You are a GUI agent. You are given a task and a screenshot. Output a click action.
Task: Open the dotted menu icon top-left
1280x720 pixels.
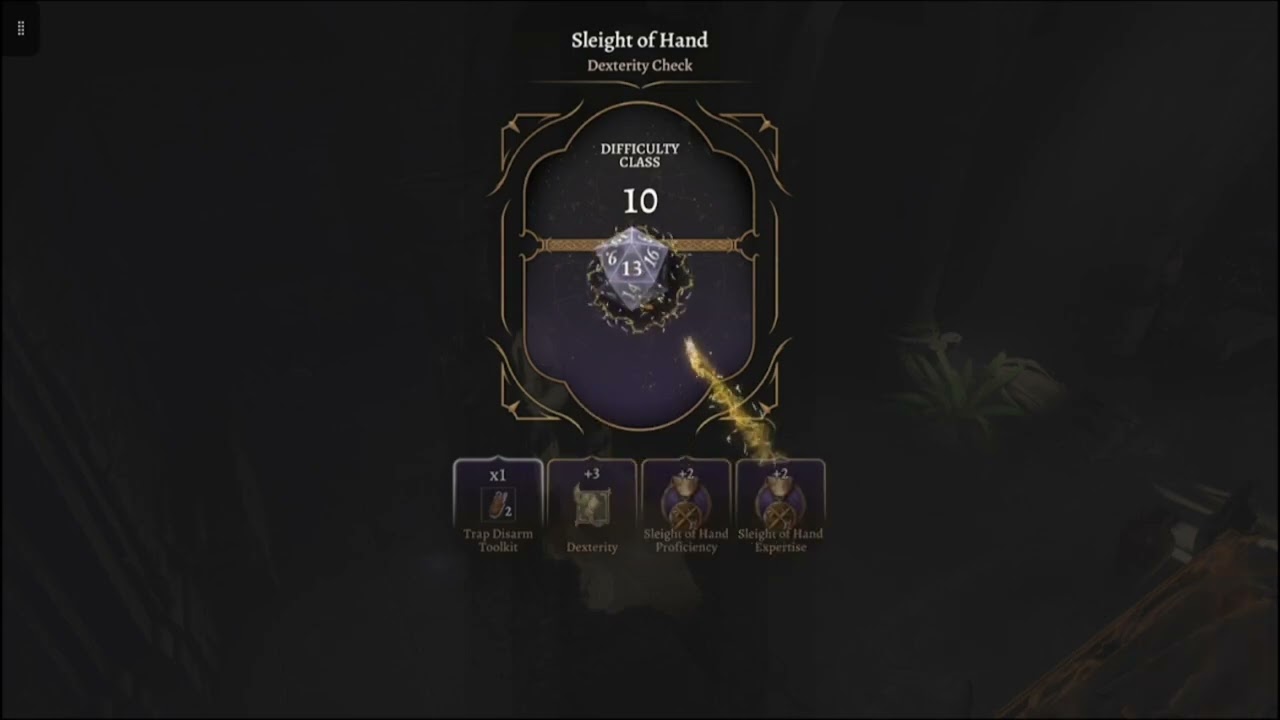tap(20, 28)
